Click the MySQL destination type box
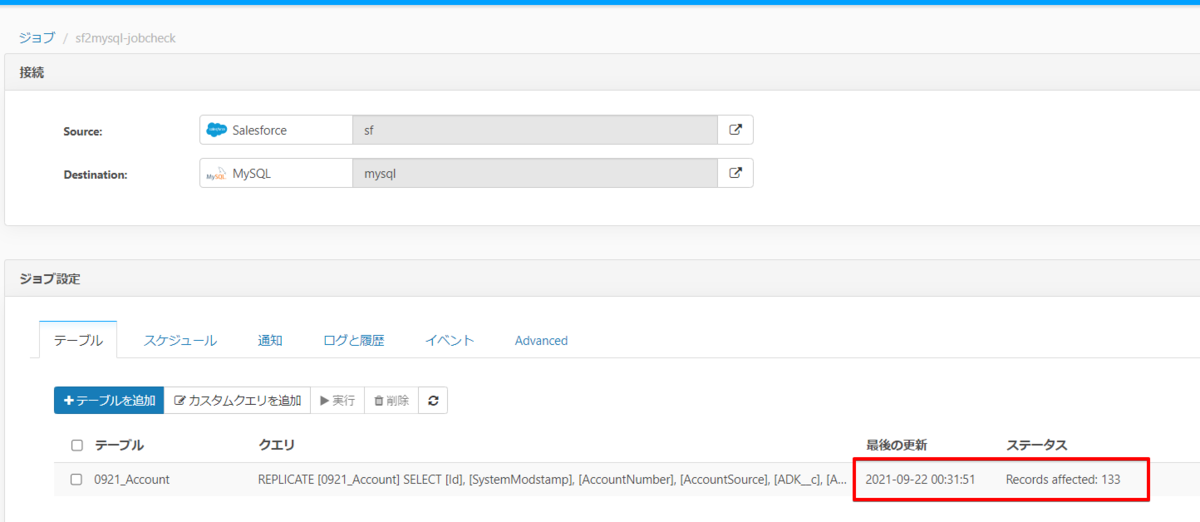 click(x=276, y=173)
